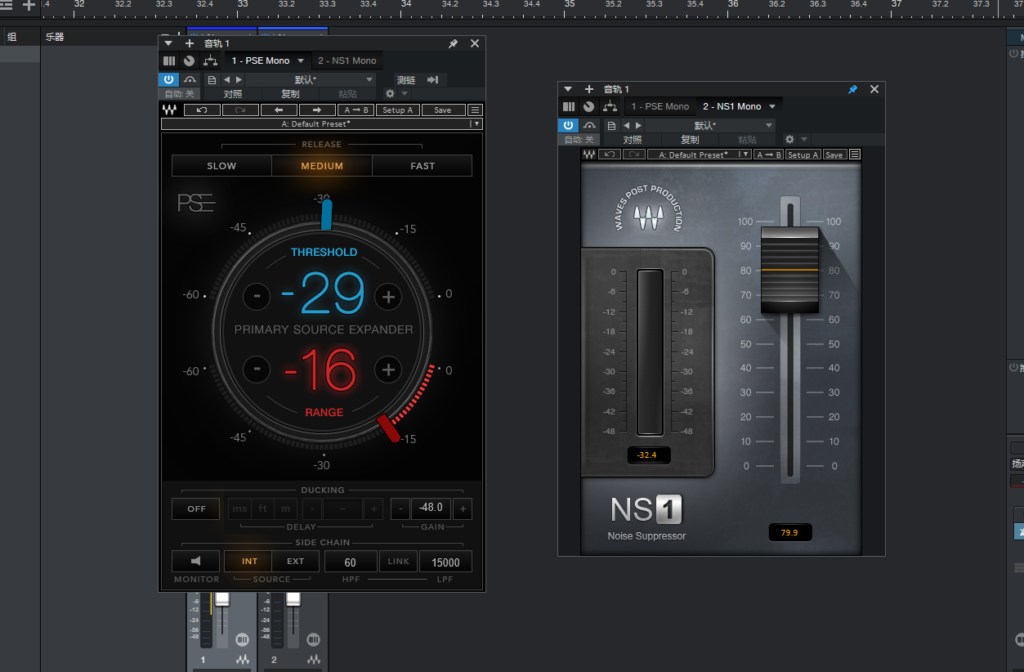Open the gear settings icon in the PSE header
The width and height of the screenshot is (1024, 672).
click(x=389, y=93)
